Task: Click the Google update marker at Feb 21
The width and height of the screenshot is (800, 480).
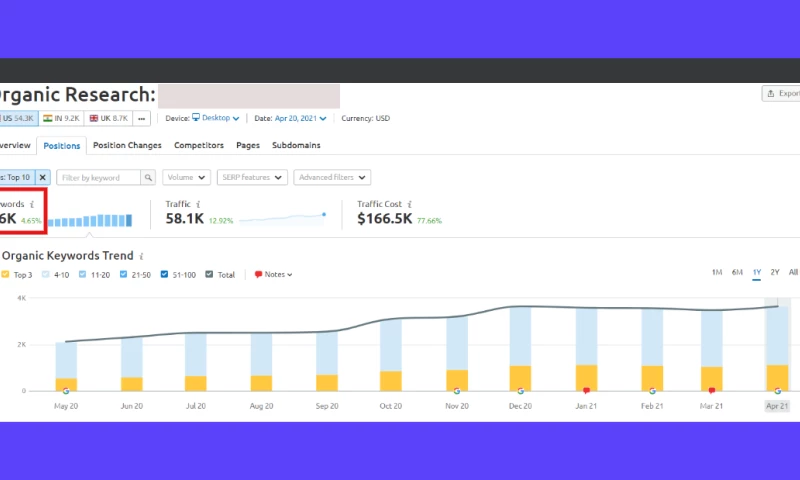Action: (652, 391)
